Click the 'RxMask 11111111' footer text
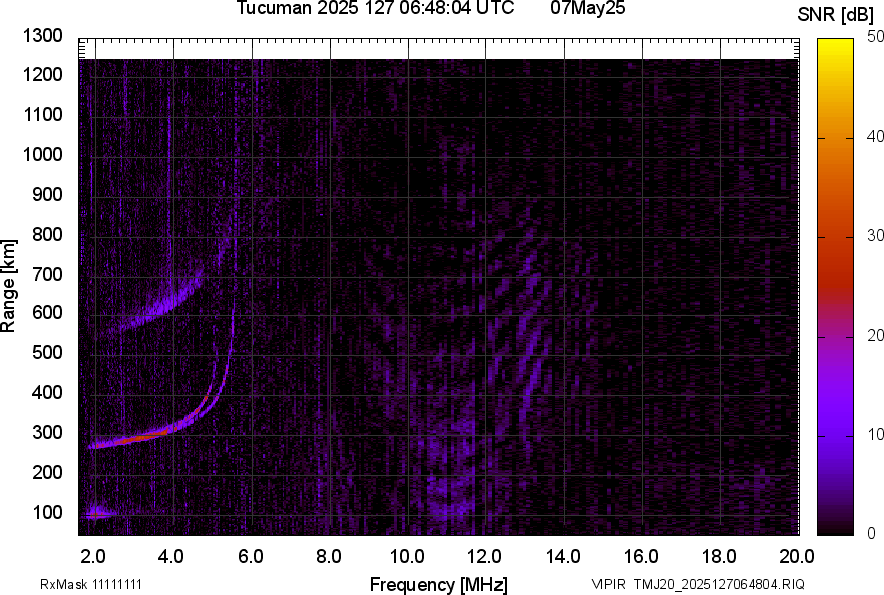This screenshot has width=884, height=595. coord(91,584)
